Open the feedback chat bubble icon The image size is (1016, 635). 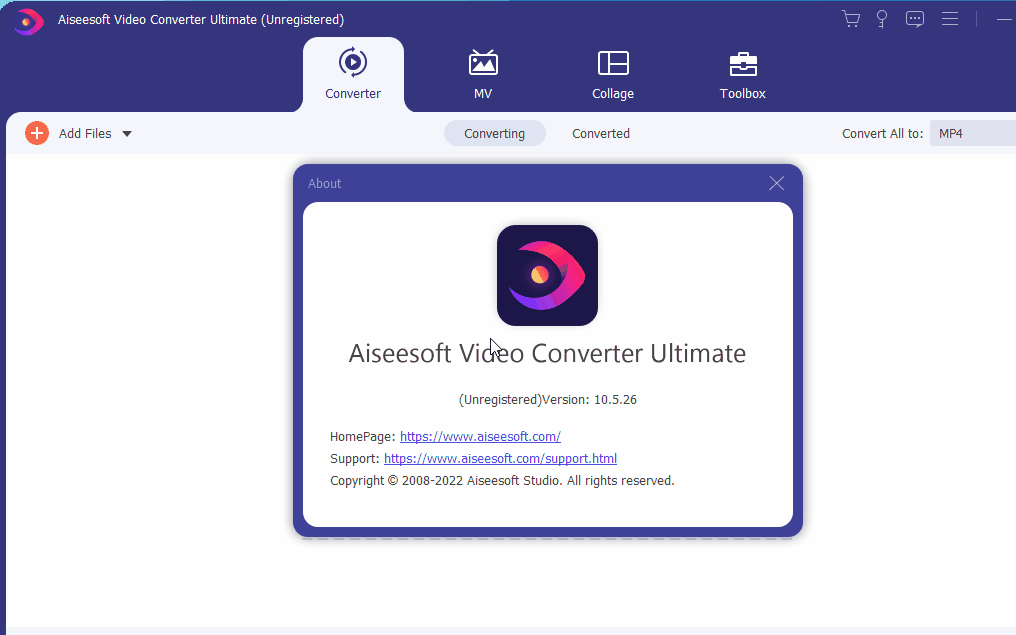[915, 19]
